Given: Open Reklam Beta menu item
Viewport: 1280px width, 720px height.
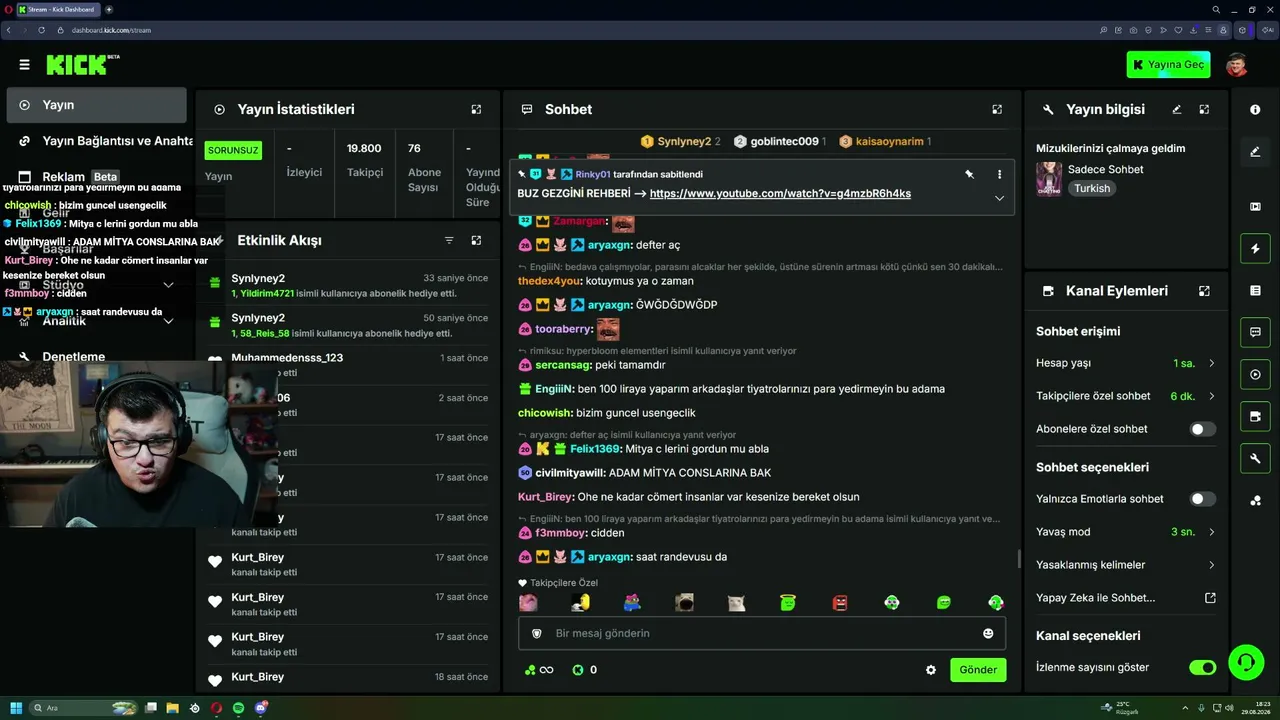Looking at the screenshot, I should tap(96, 177).
